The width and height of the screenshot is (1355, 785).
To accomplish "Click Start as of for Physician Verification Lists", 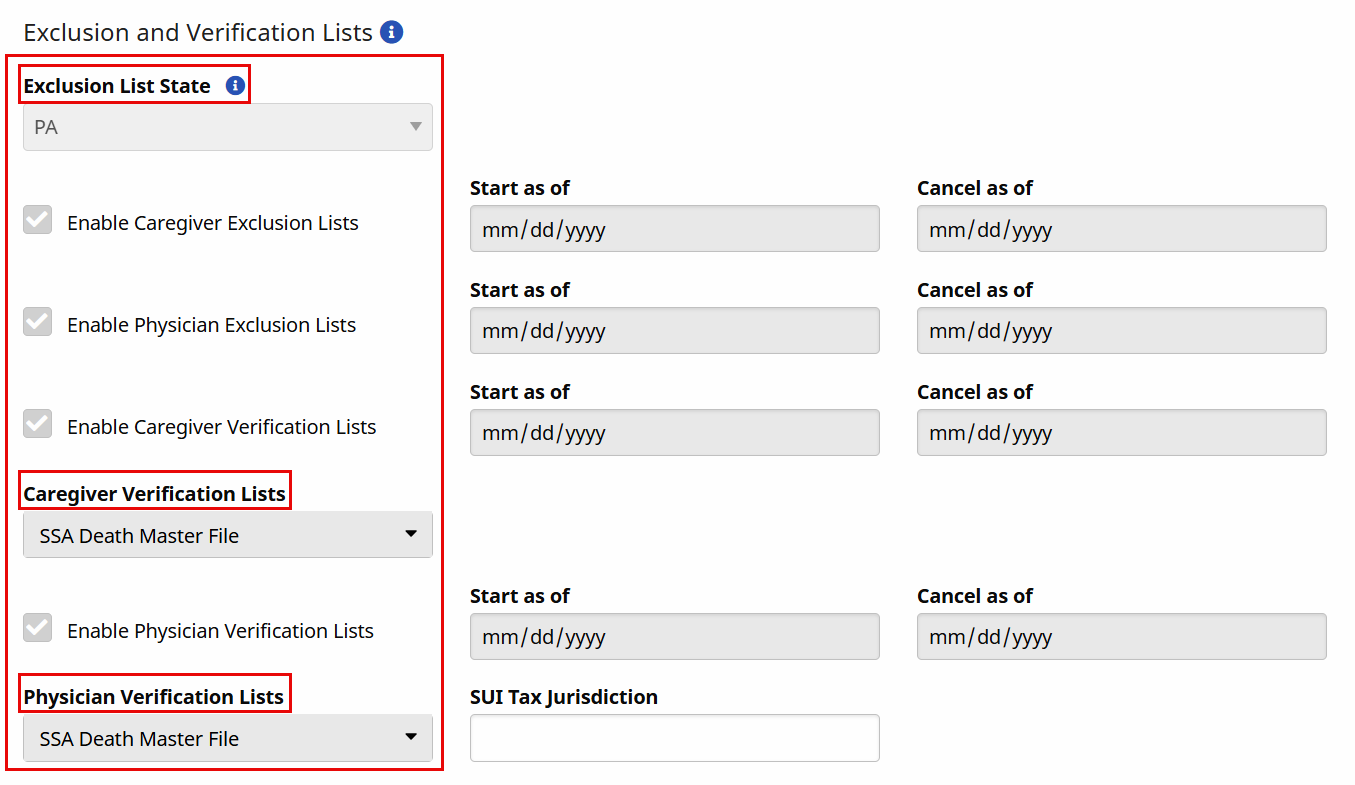I will point(674,637).
